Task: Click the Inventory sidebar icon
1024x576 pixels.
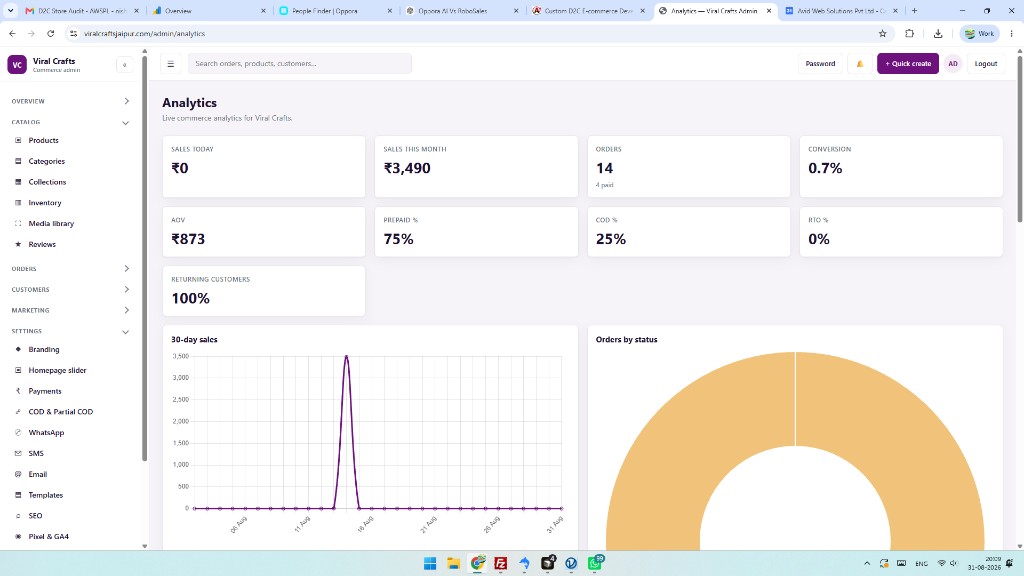Action: (x=18, y=203)
